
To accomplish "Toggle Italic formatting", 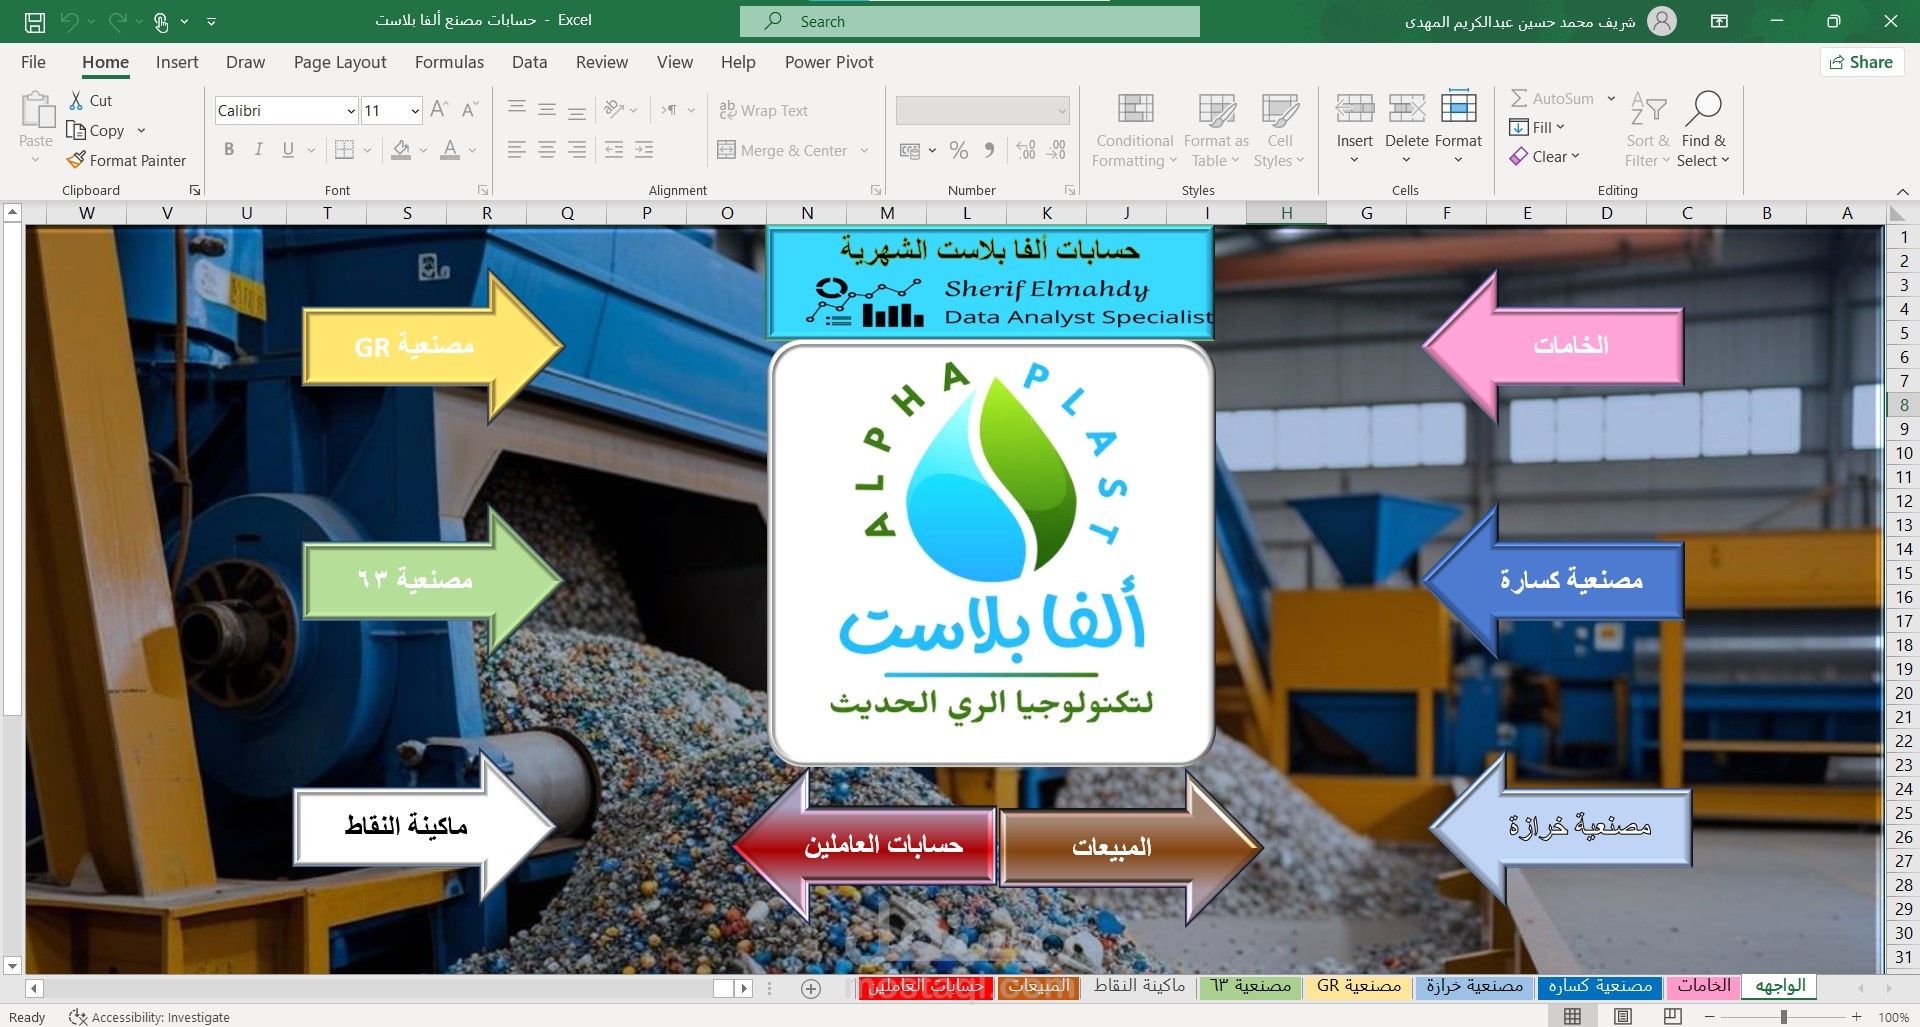I will pyautogui.click(x=258, y=150).
